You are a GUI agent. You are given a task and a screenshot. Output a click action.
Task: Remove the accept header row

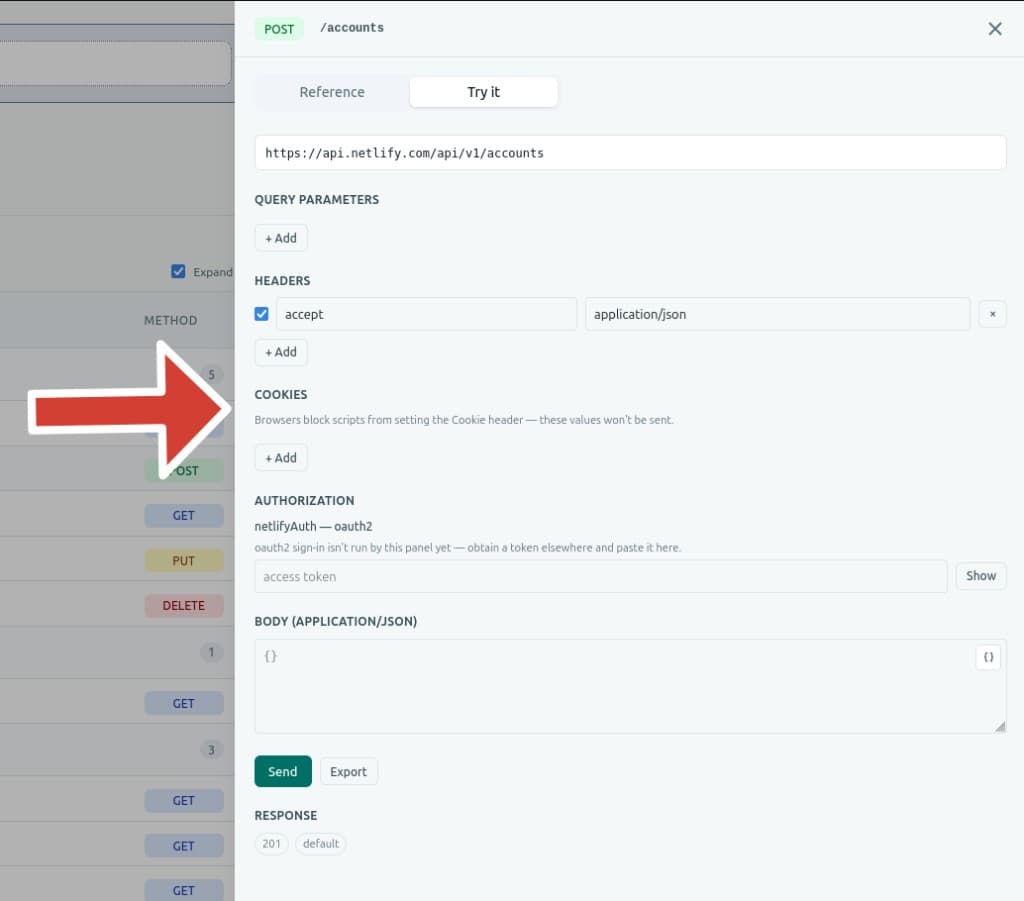point(992,314)
